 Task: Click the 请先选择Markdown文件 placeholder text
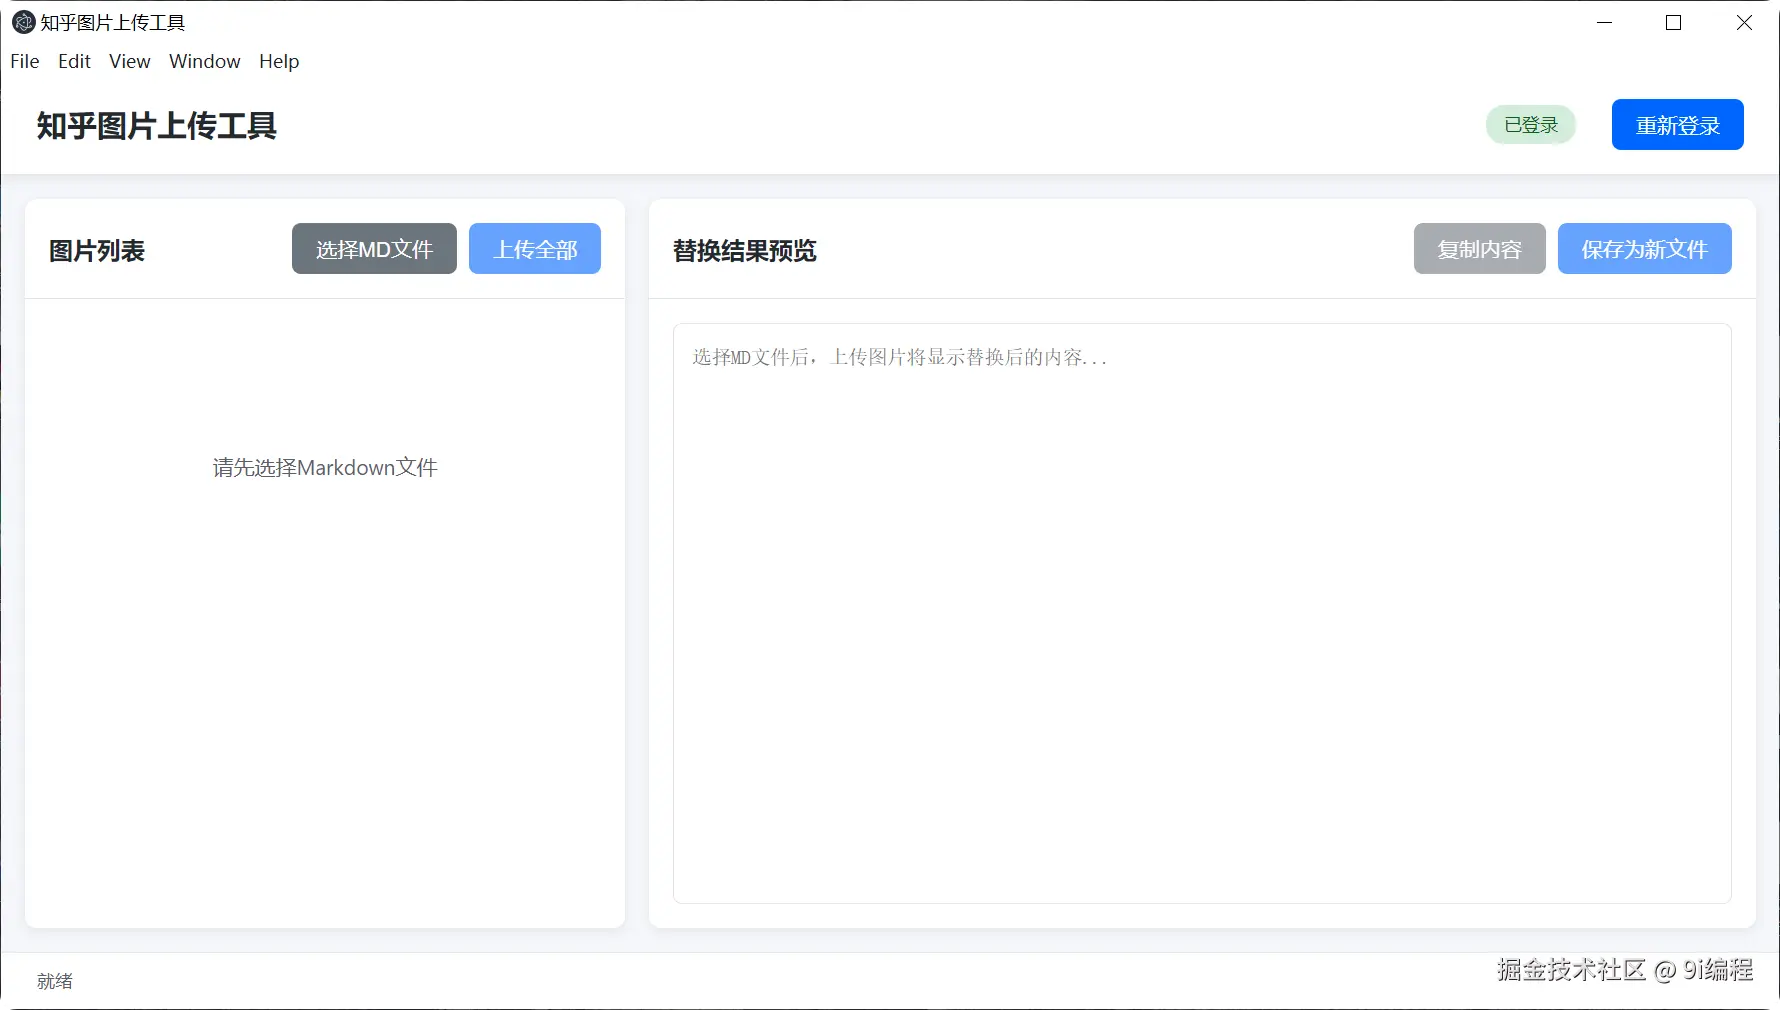[x=325, y=468]
